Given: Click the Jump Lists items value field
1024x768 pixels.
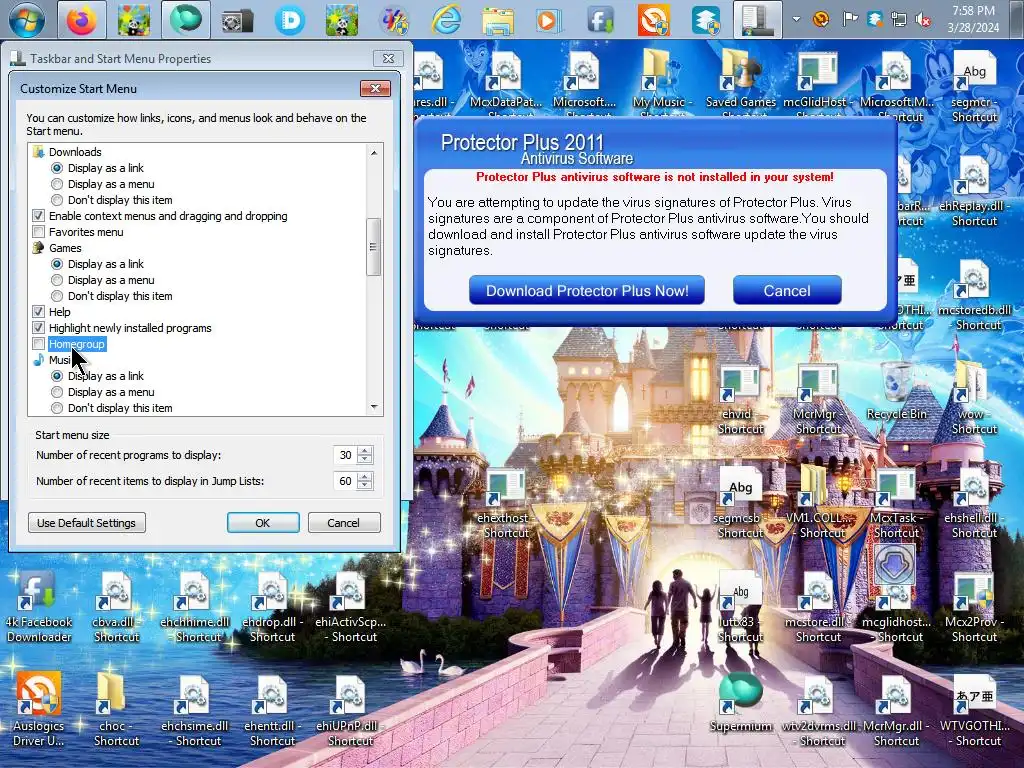Looking at the screenshot, I should click(x=345, y=481).
